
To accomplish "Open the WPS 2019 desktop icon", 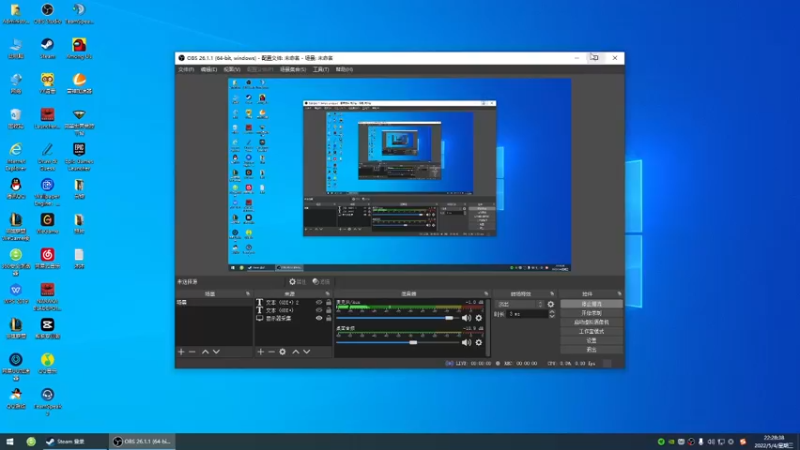I will (16, 294).
